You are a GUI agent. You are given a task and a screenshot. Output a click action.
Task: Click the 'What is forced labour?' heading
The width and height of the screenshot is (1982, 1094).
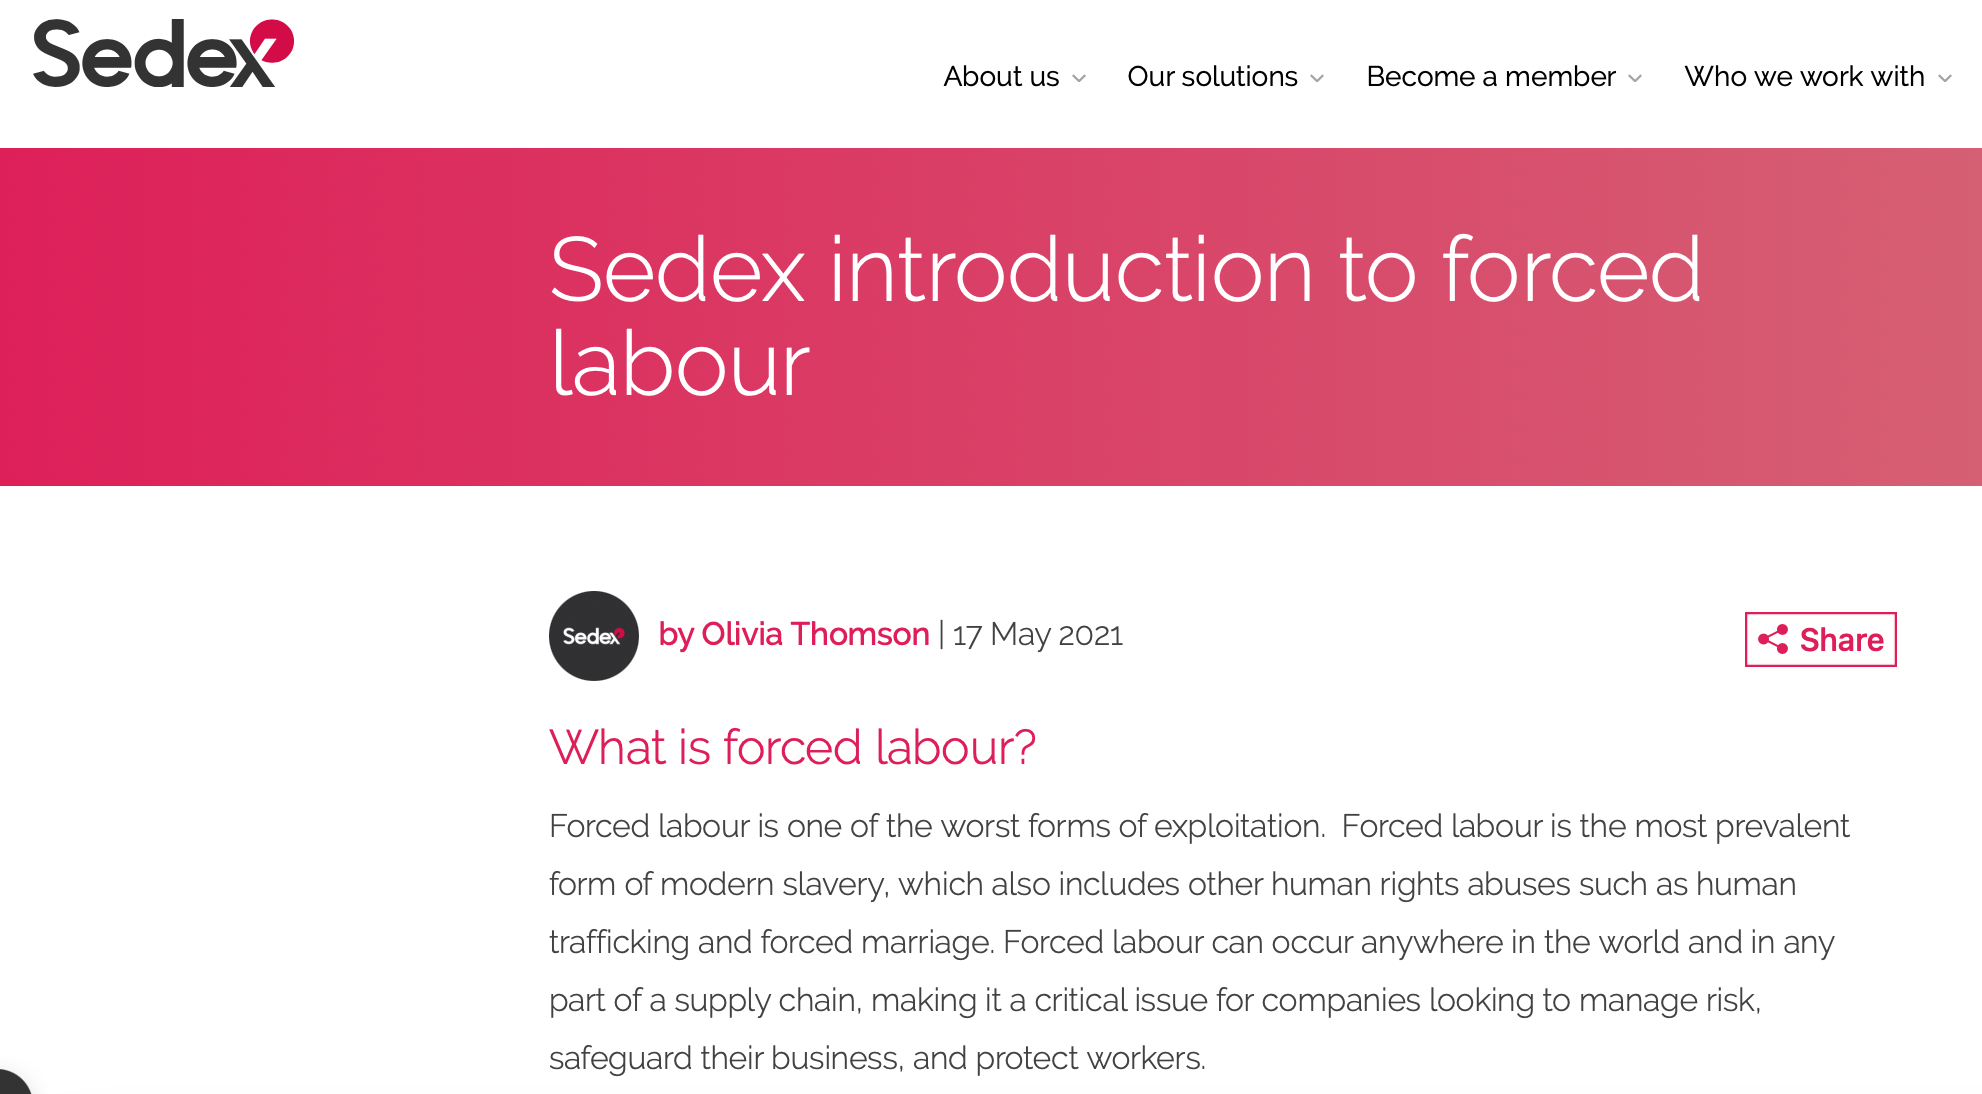click(x=792, y=747)
